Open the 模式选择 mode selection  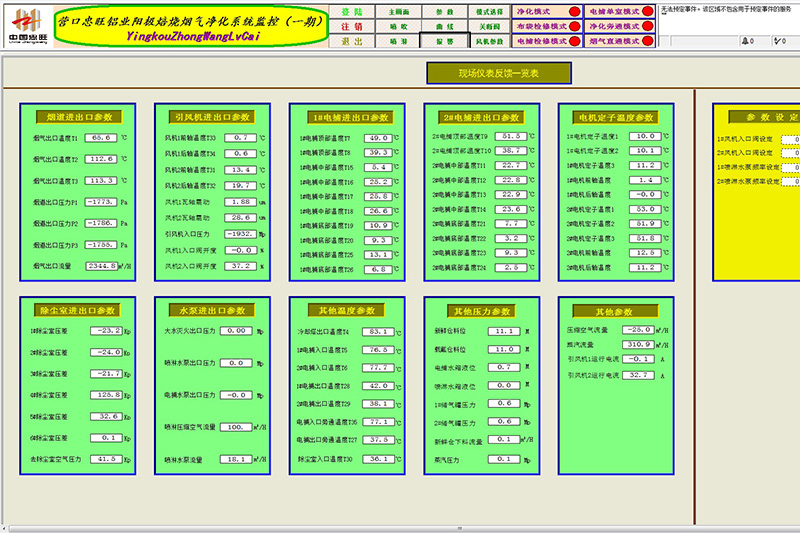[489, 11]
